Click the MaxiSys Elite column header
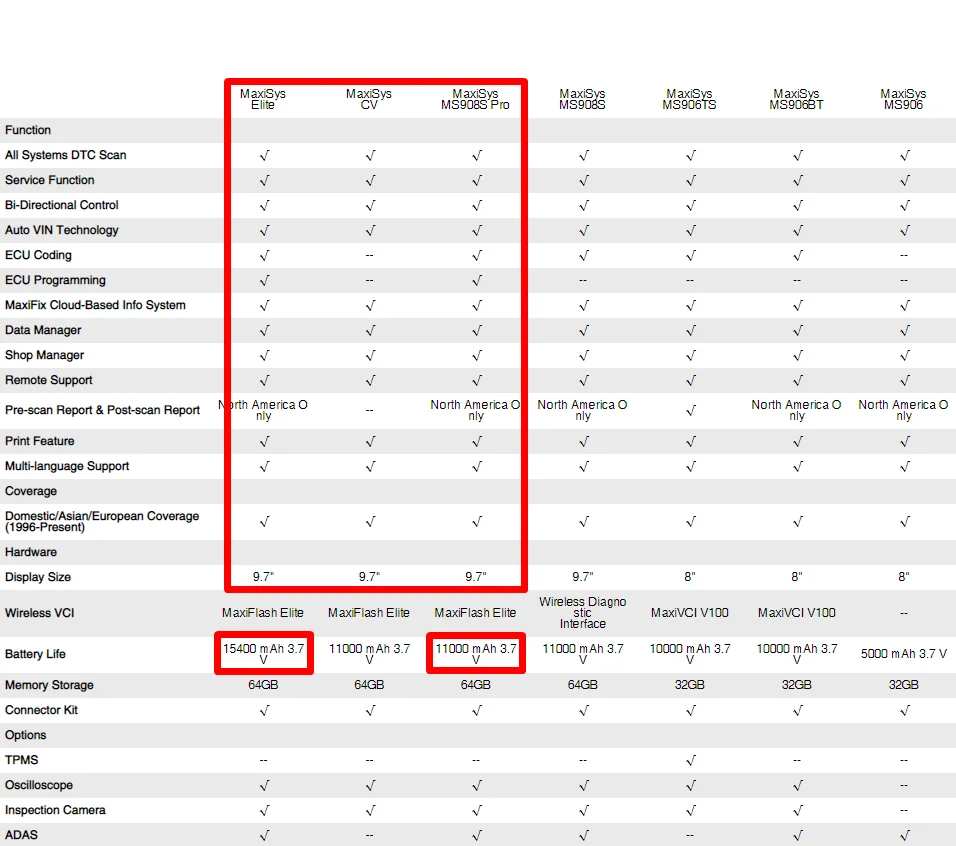Screen dimensions: 956x846 (263, 99)
